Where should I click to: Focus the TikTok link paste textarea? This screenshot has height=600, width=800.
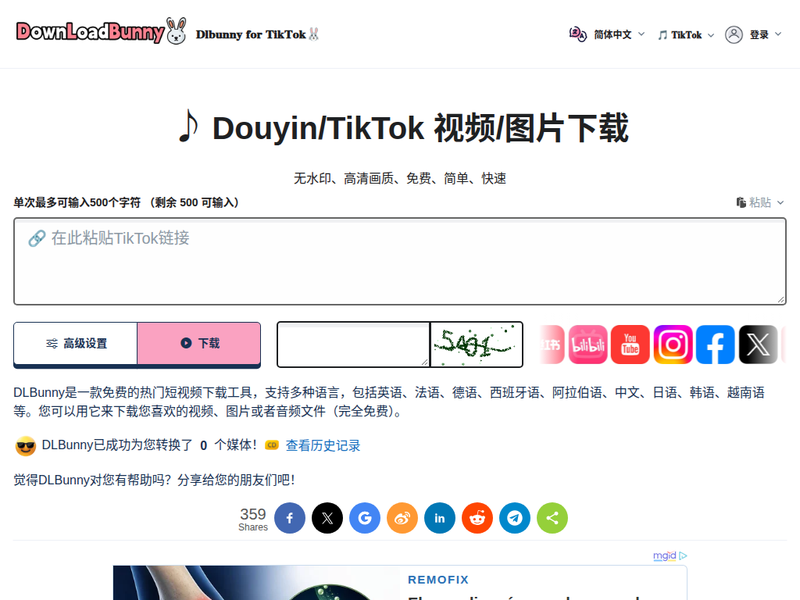400,261
